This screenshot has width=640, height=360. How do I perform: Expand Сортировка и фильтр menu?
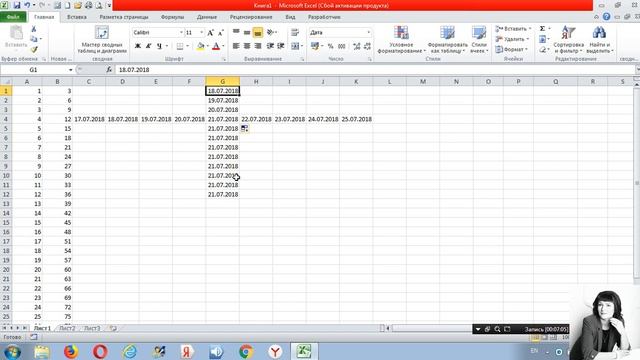coord(569,40)
